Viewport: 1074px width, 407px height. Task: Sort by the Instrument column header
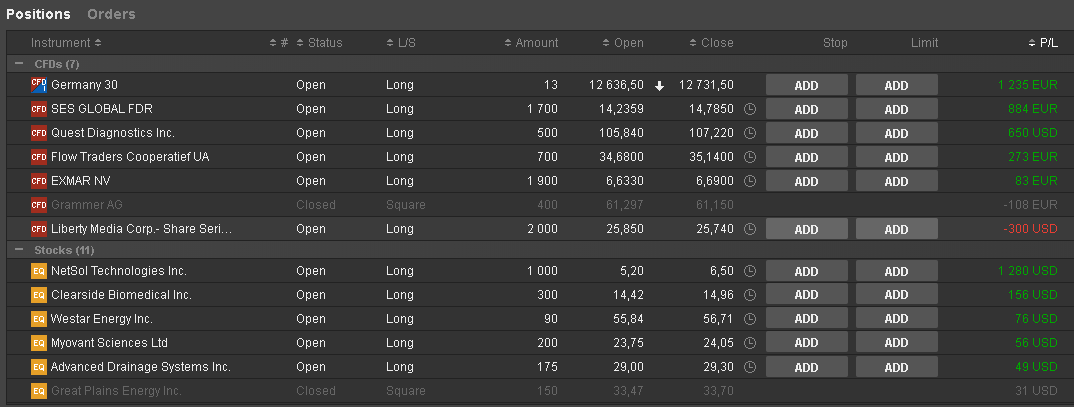coord(66,43)
